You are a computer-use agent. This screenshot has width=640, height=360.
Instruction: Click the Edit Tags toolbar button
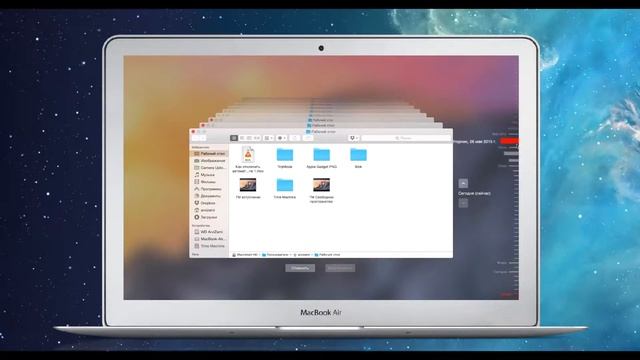(308, 138)
